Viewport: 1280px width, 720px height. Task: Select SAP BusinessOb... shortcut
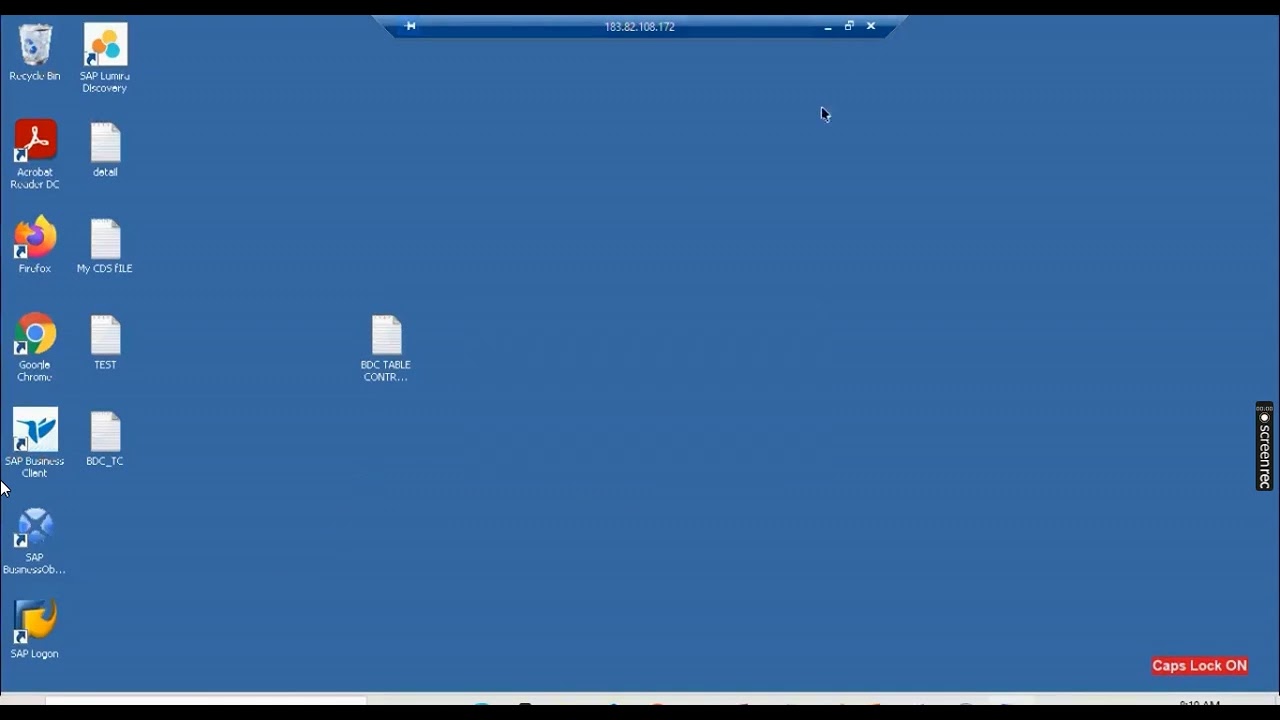point(35,541)
